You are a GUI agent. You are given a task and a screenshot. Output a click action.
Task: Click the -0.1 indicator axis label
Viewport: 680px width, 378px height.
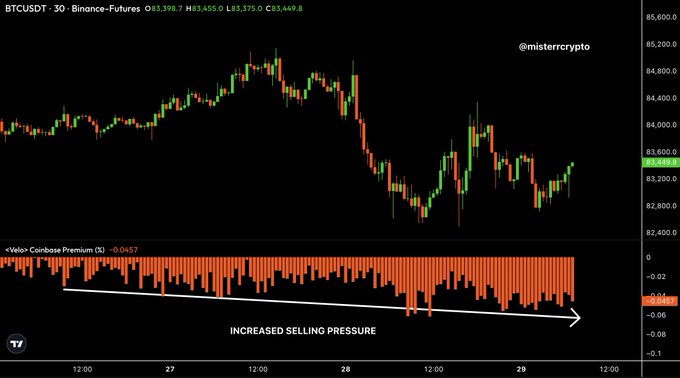(654, 354)
